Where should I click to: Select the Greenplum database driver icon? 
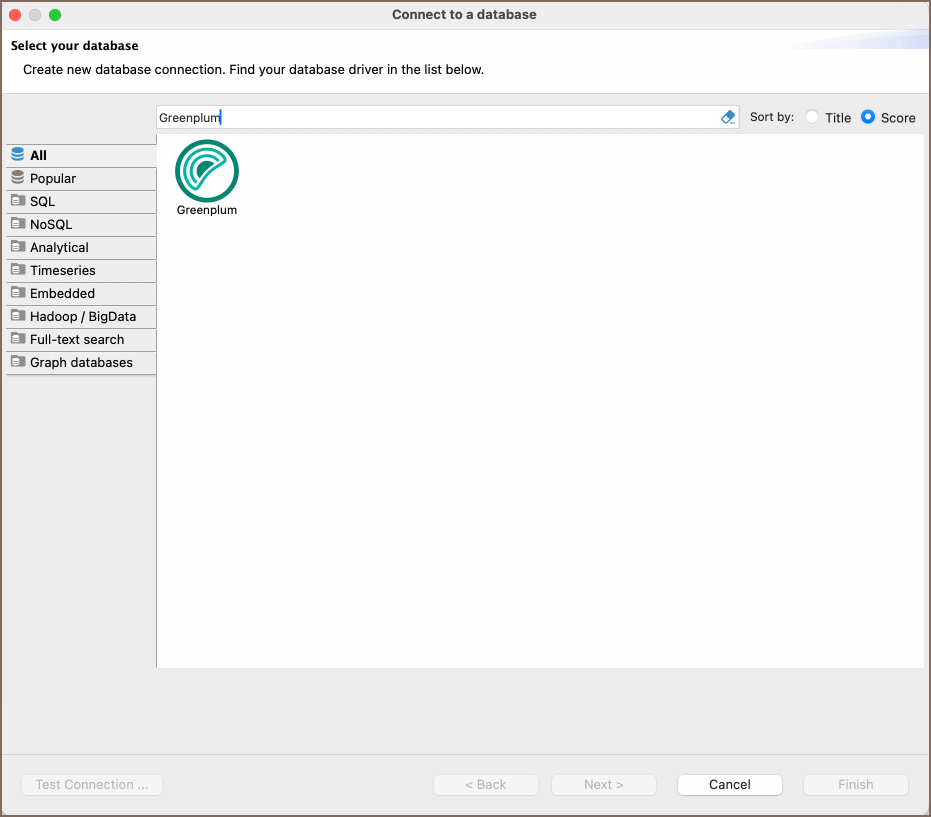207,171
